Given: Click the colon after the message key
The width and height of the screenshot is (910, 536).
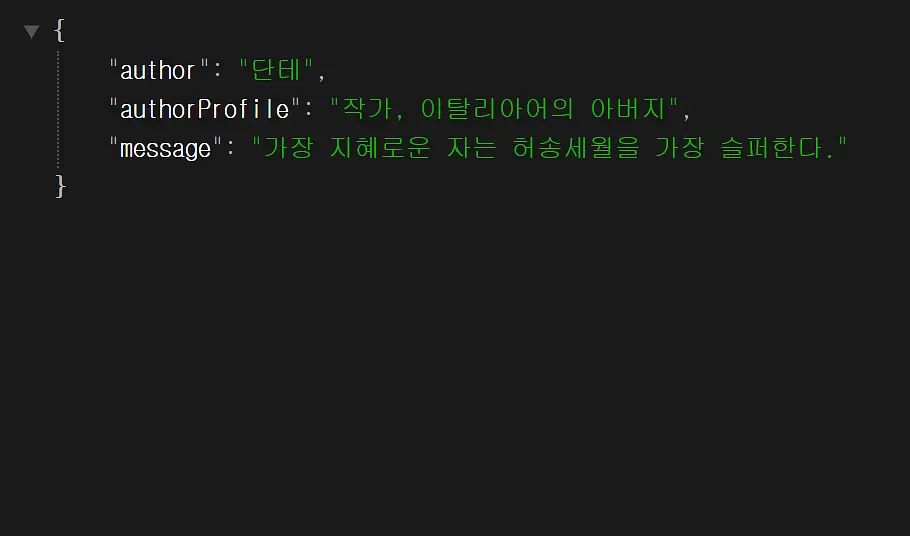Looking at the screenshot, I should click(x=230, y=149).
